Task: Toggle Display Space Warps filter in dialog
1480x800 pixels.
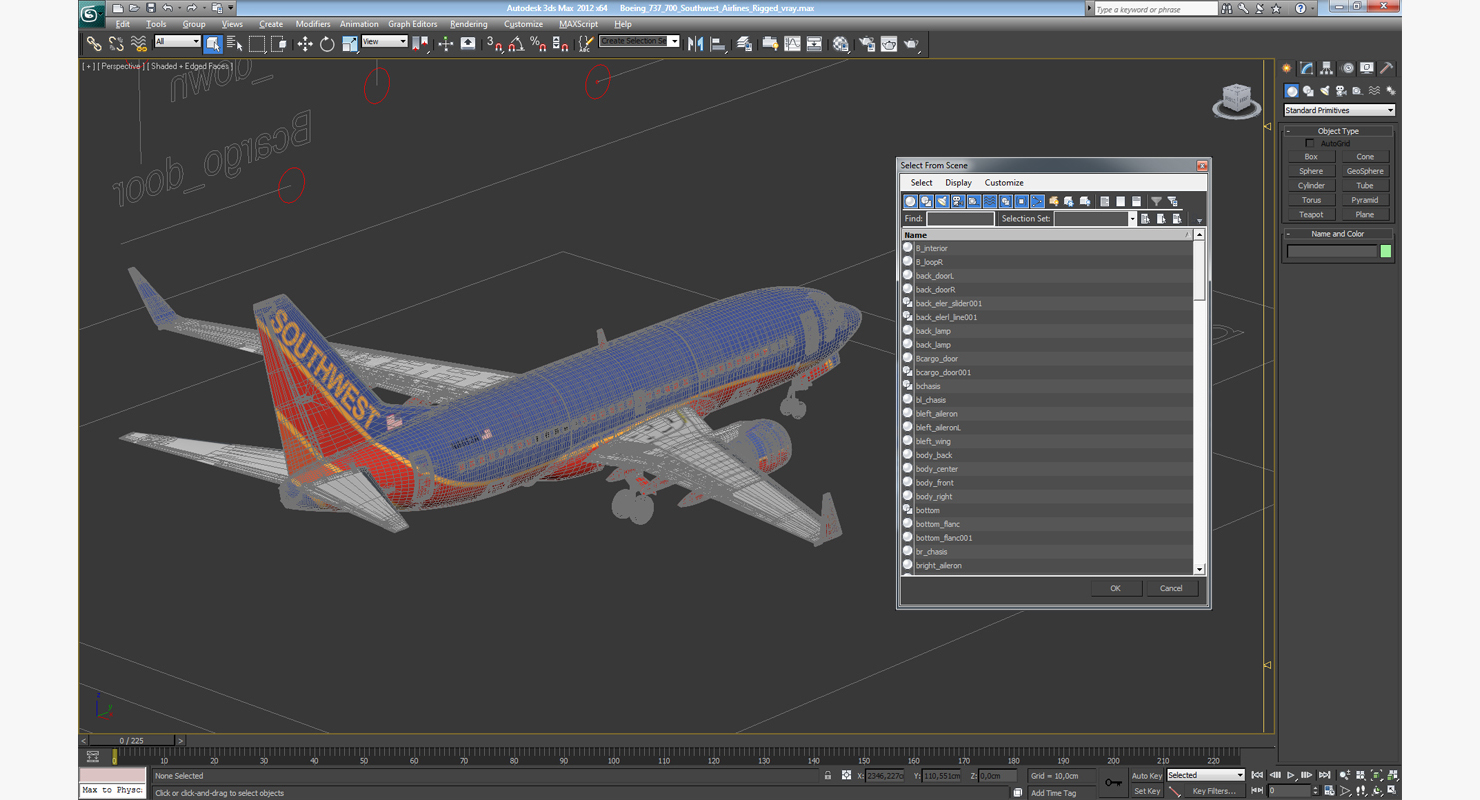Action: click(x=990, y=201)
